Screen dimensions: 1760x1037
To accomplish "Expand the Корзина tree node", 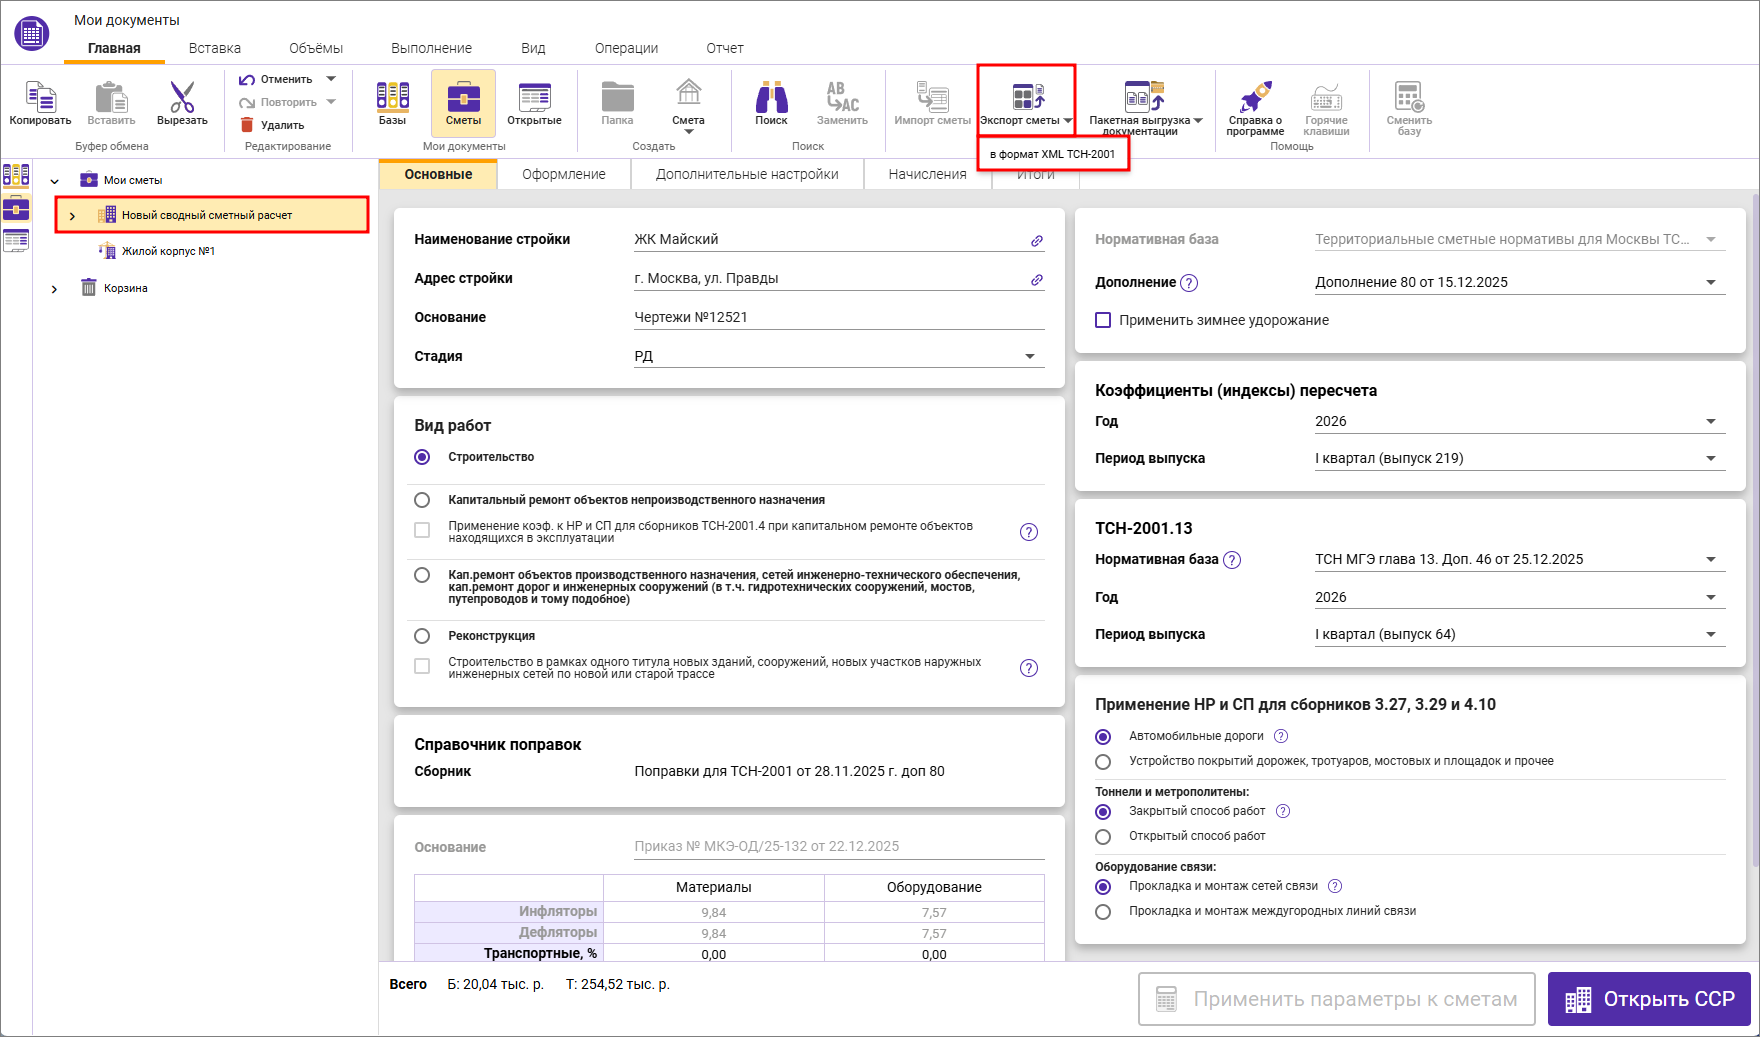I will click(x=54, y=289).
